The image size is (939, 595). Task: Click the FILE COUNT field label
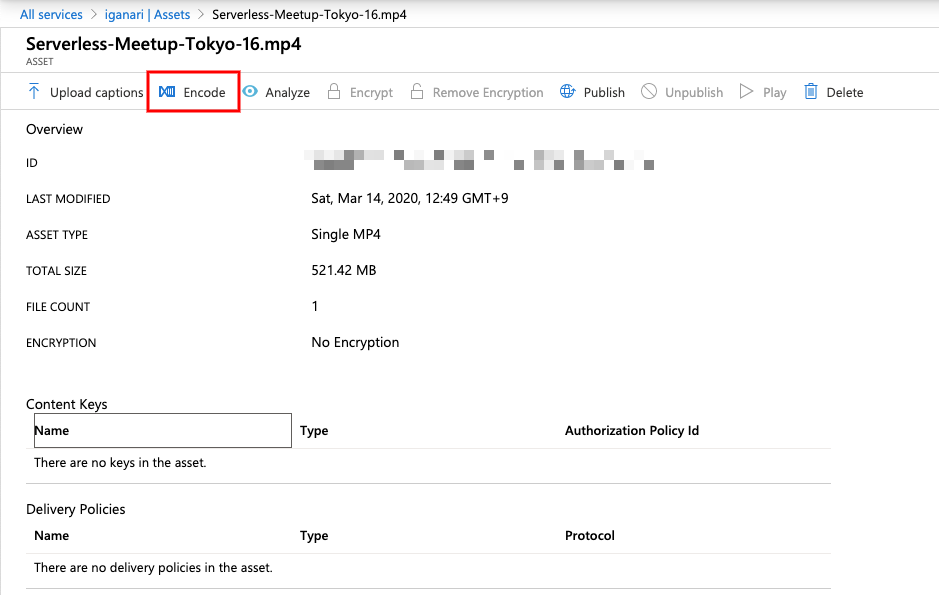tap(58, 306)
